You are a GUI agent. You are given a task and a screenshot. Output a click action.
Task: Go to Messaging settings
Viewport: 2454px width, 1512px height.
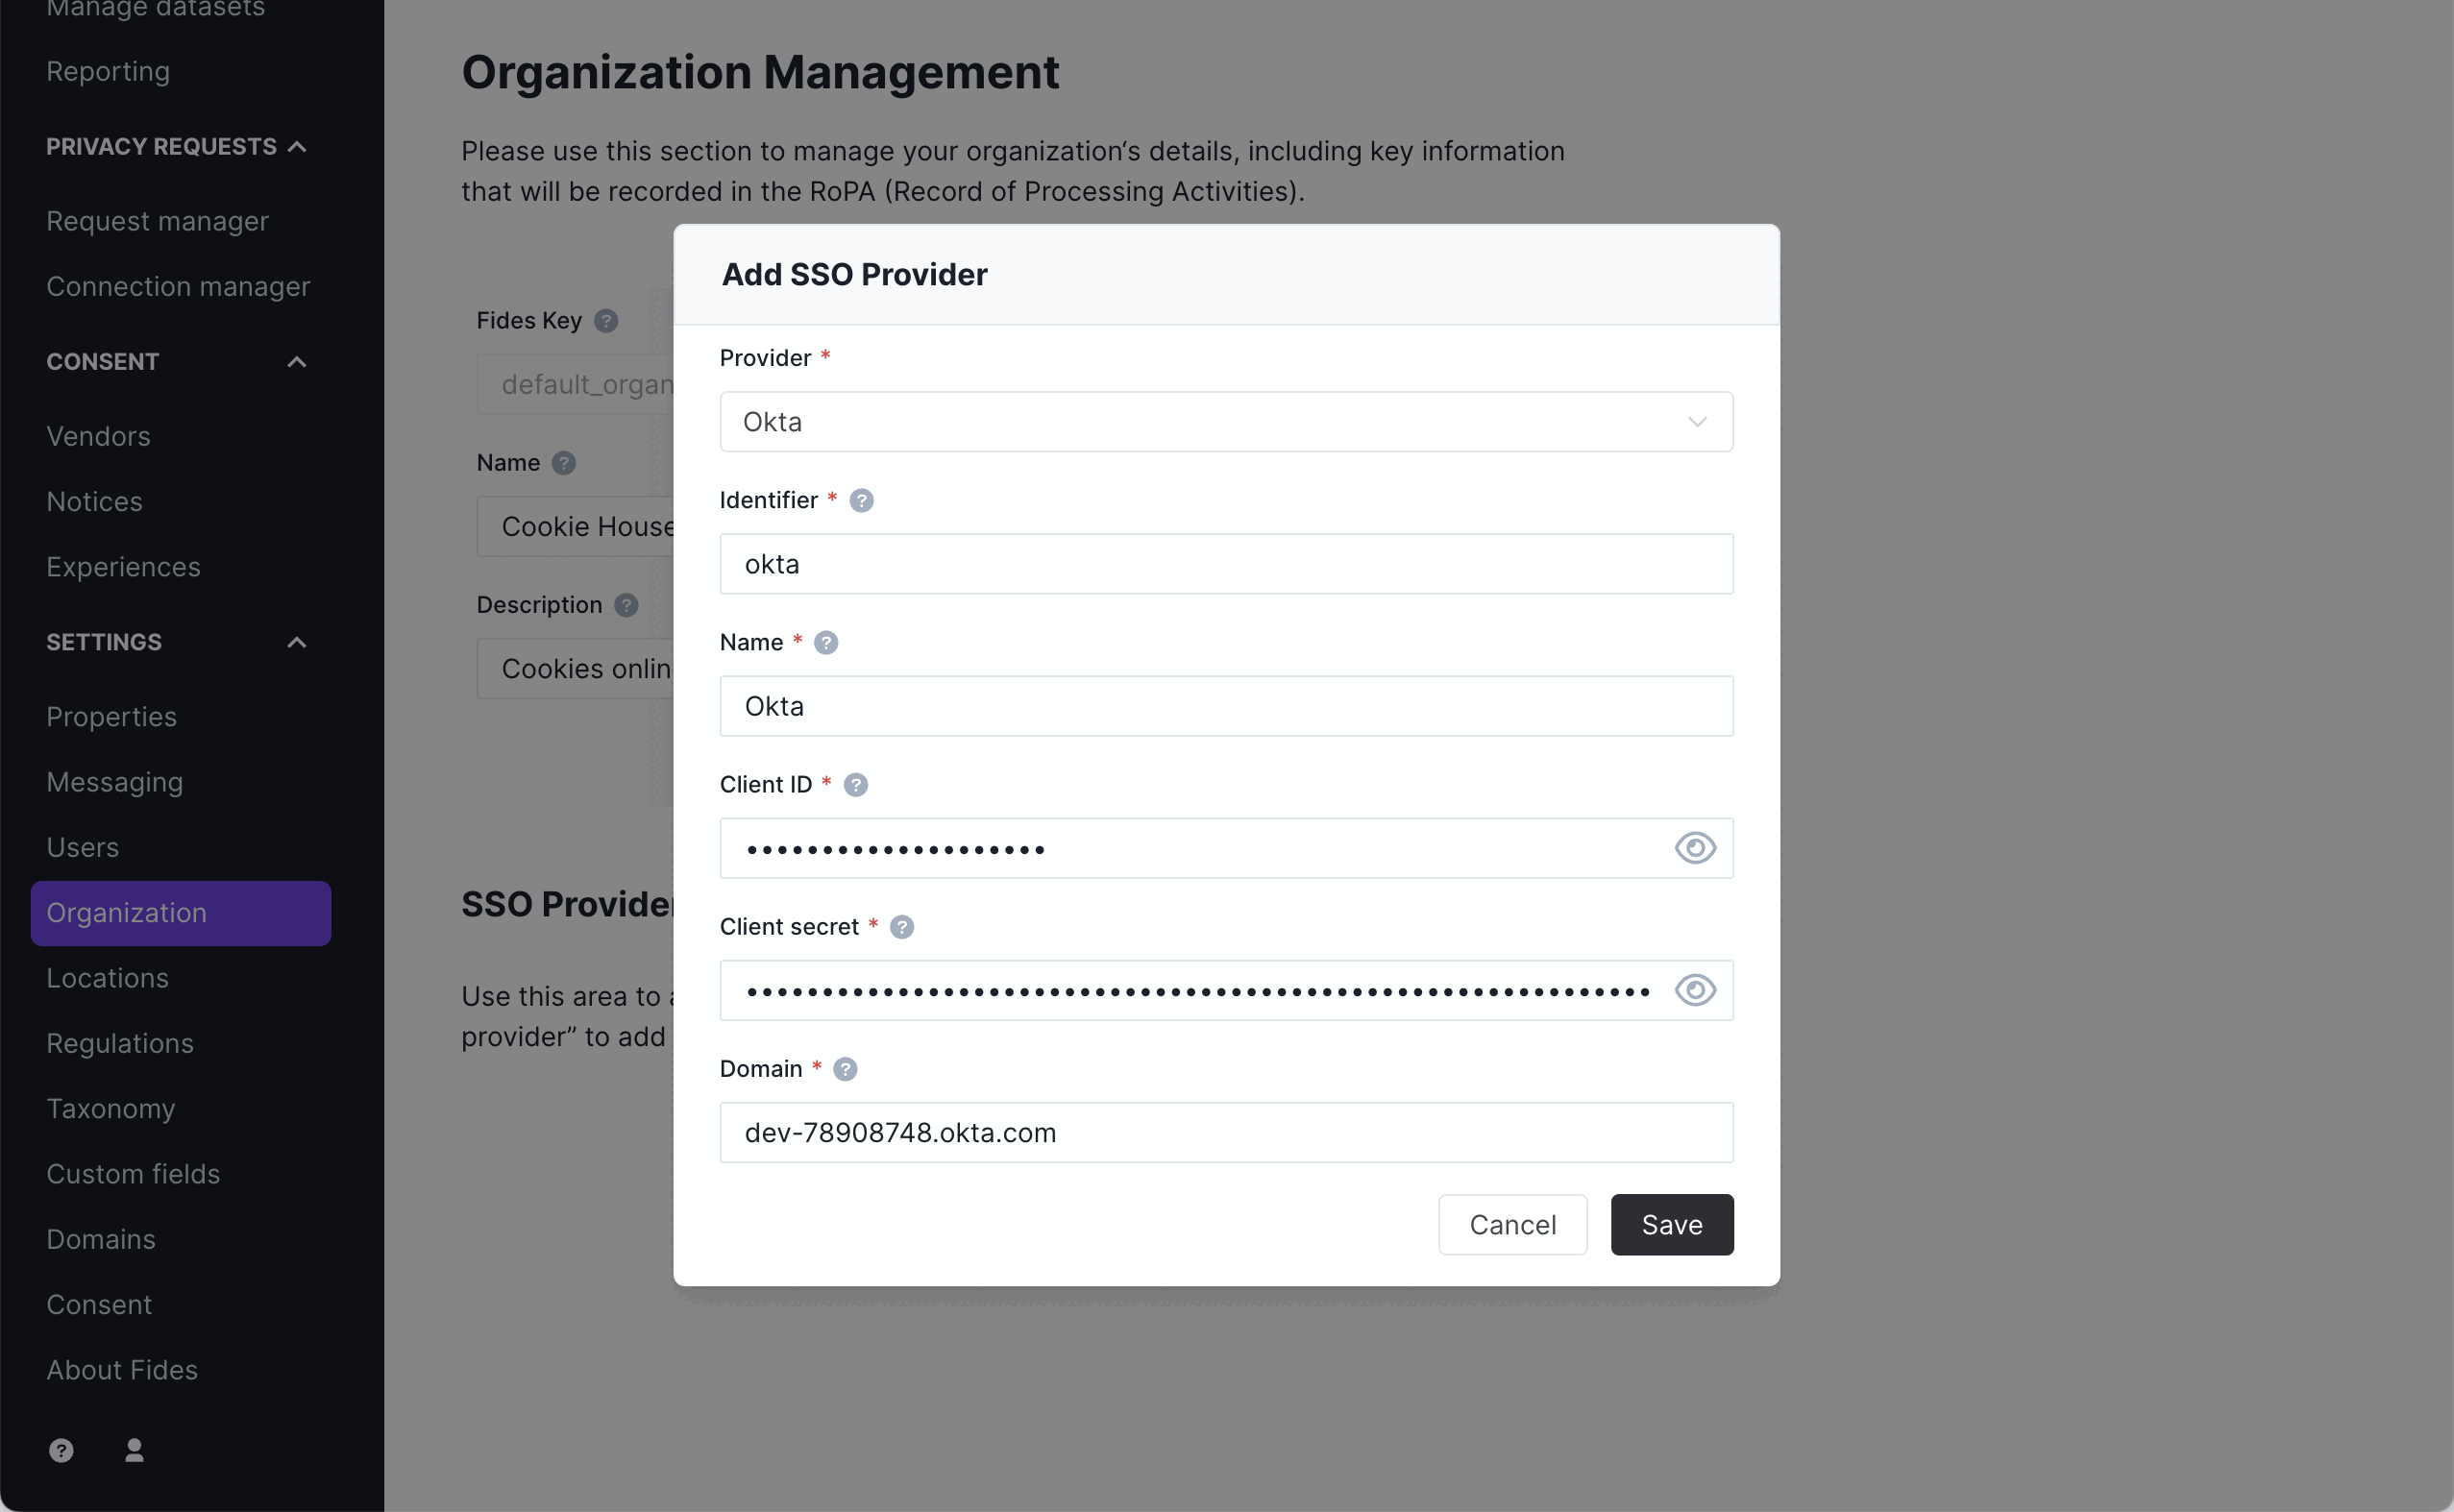[114, 782]
